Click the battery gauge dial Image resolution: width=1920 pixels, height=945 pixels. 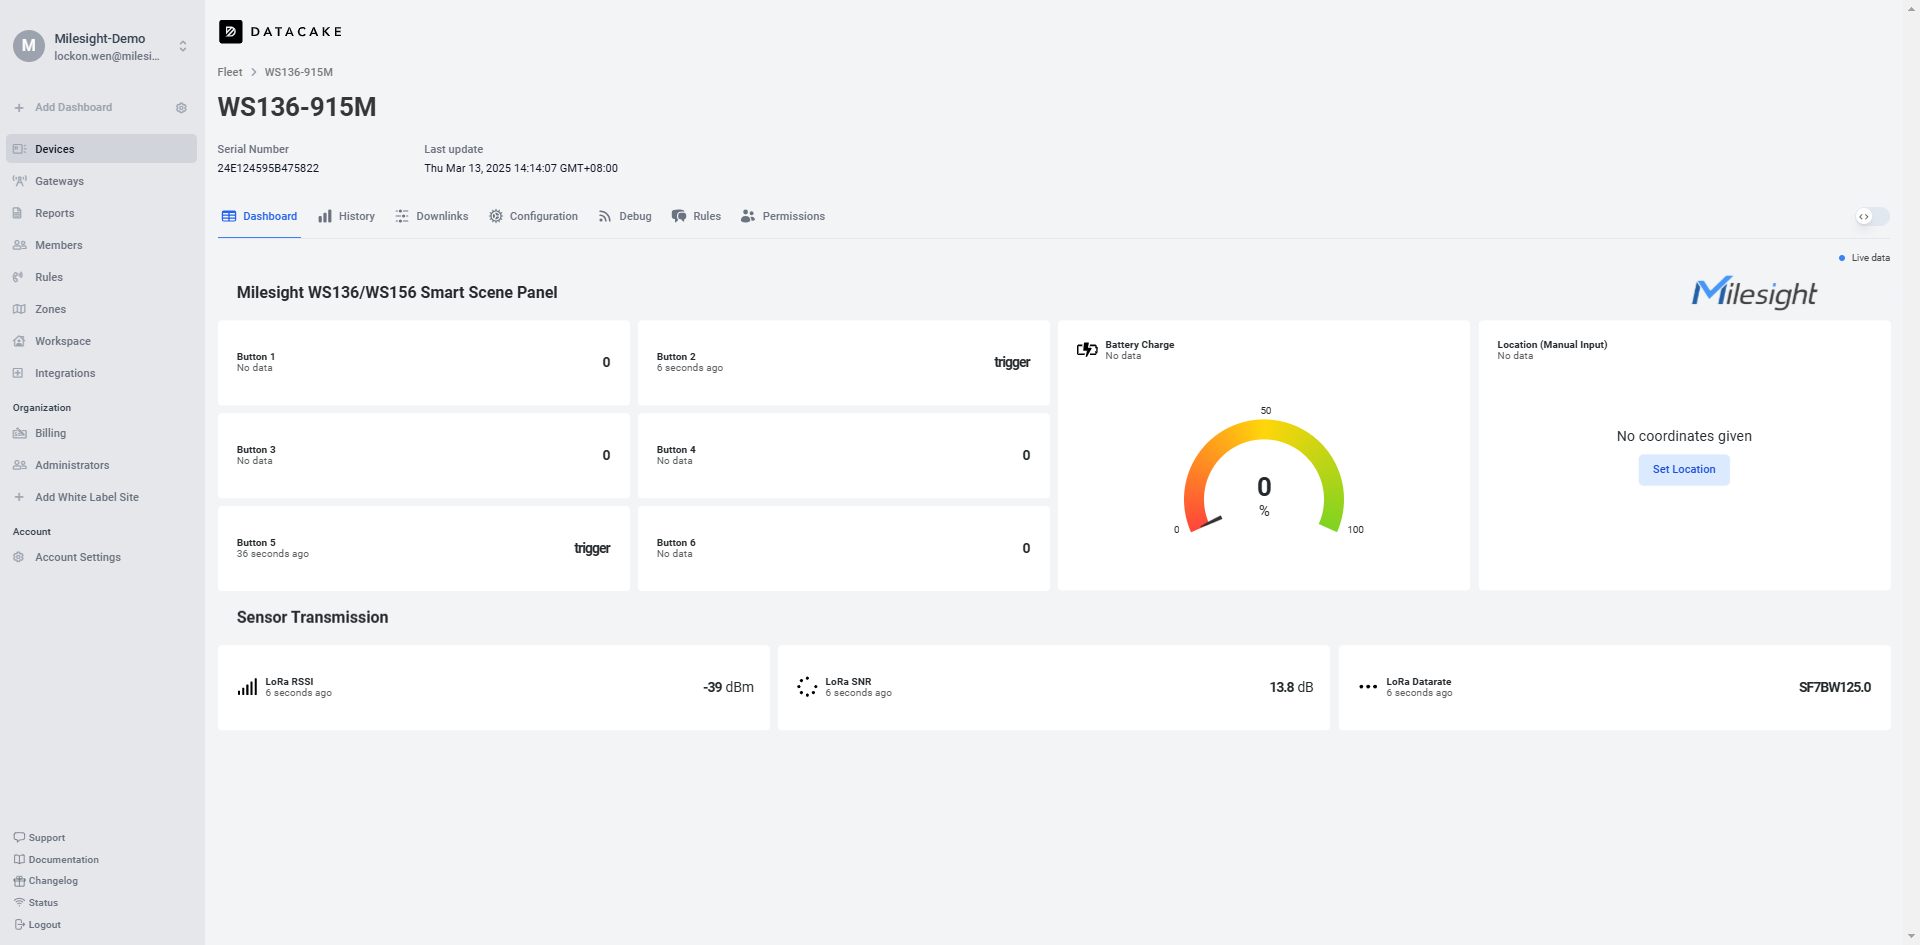1264,477
